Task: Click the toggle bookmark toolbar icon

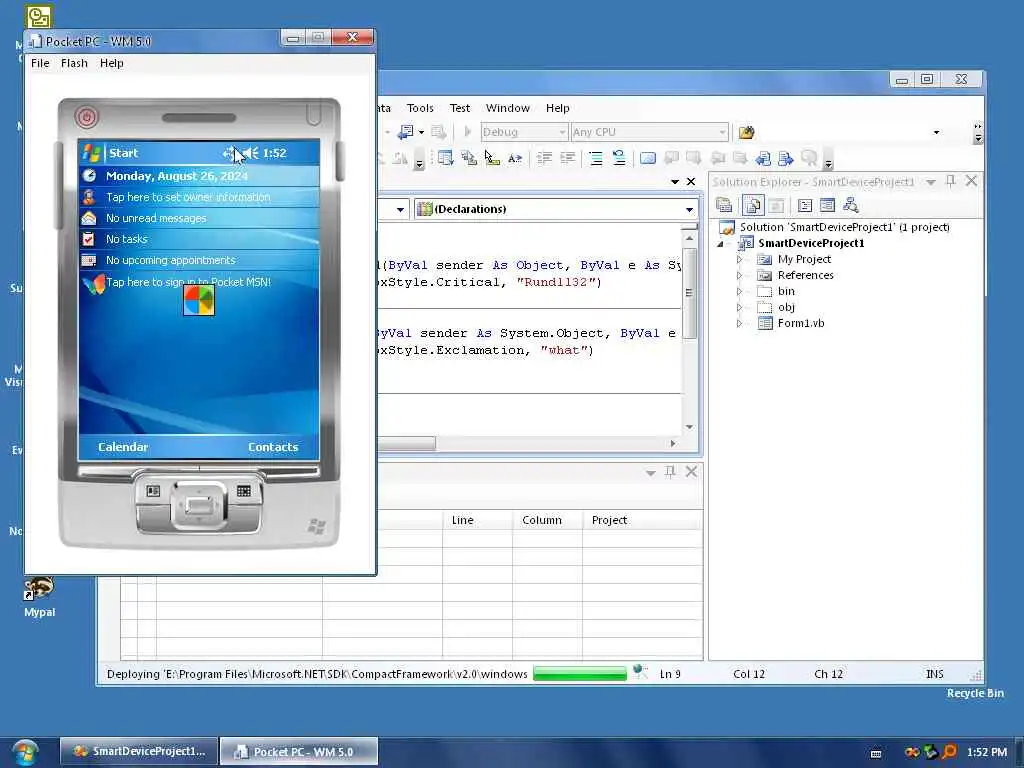Action: [648, 158]
